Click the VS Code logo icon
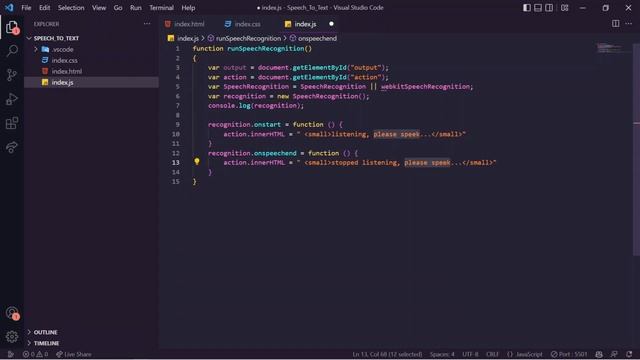Image resolution: width=640 pixels, height=360 pixels. (9, 7)
